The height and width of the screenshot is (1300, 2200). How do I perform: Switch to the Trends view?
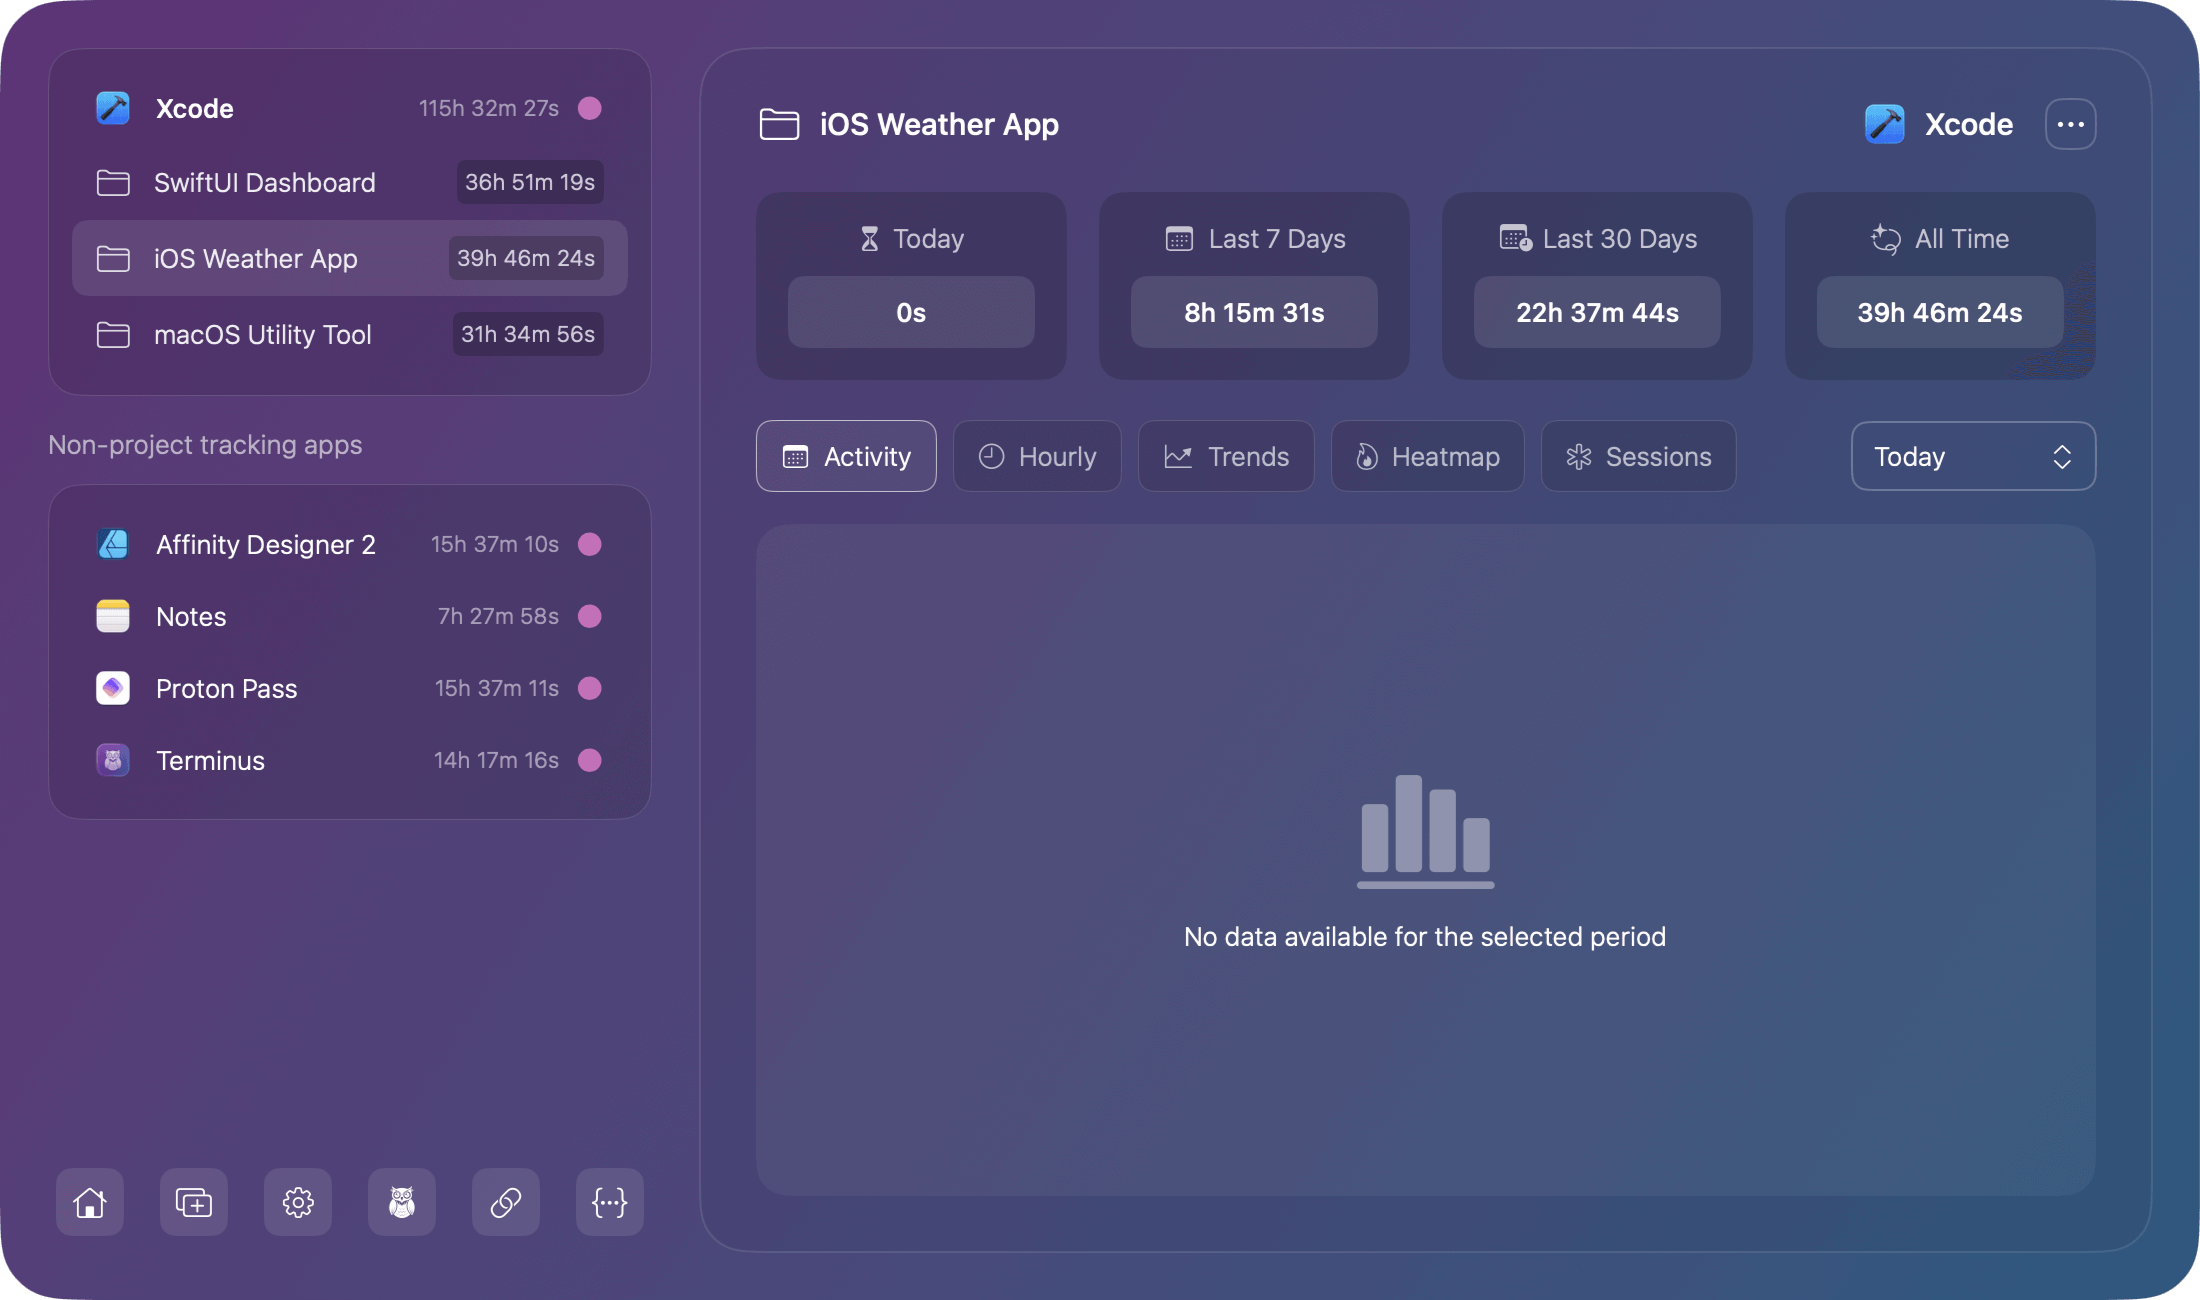(x=1225, y=456)
